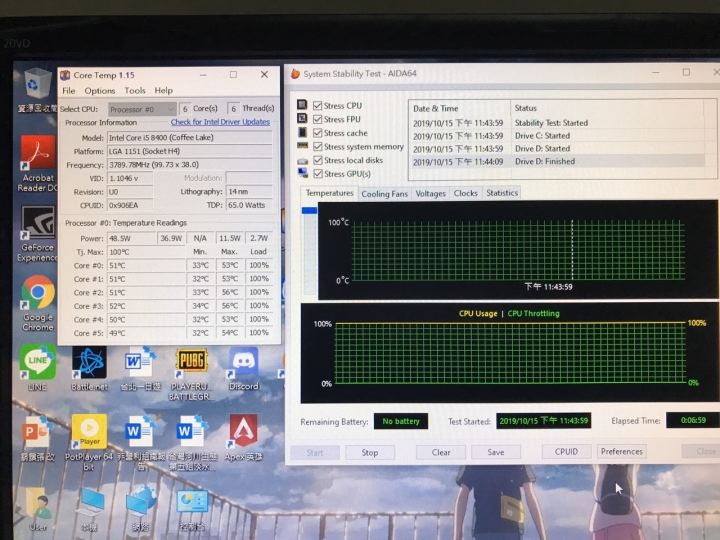
Task: Click the Core #3 temperature value 52°C
Action: pos(146,306)
